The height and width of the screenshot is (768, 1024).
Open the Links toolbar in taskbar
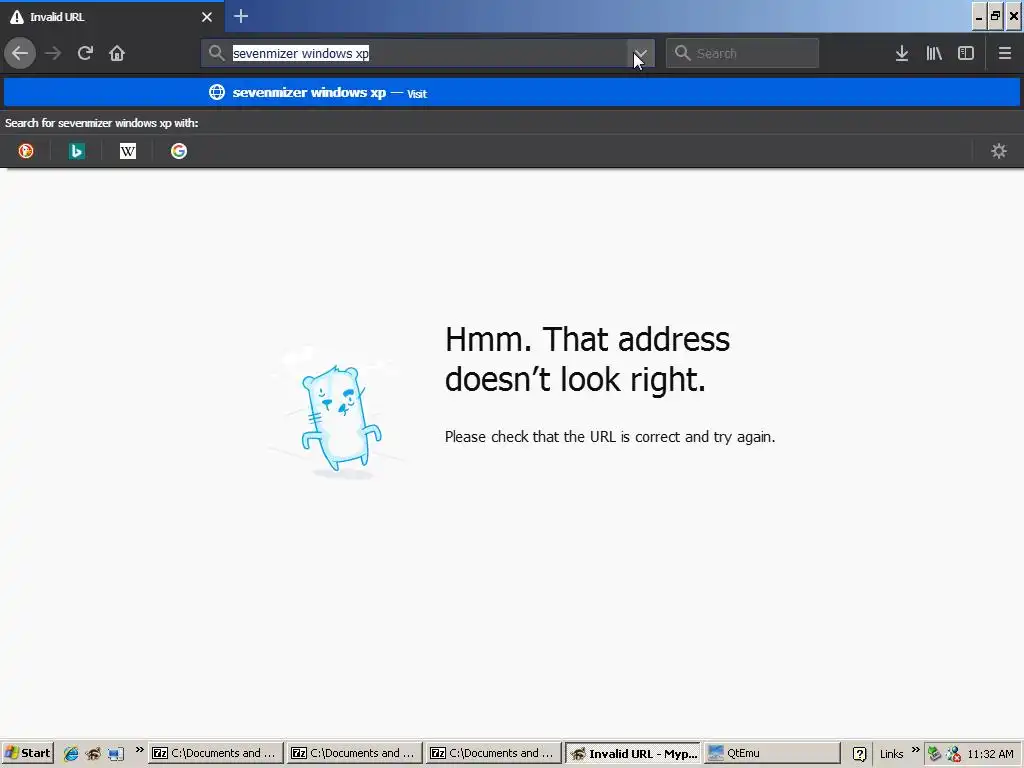pyautogui.click(x=891, y=754)
